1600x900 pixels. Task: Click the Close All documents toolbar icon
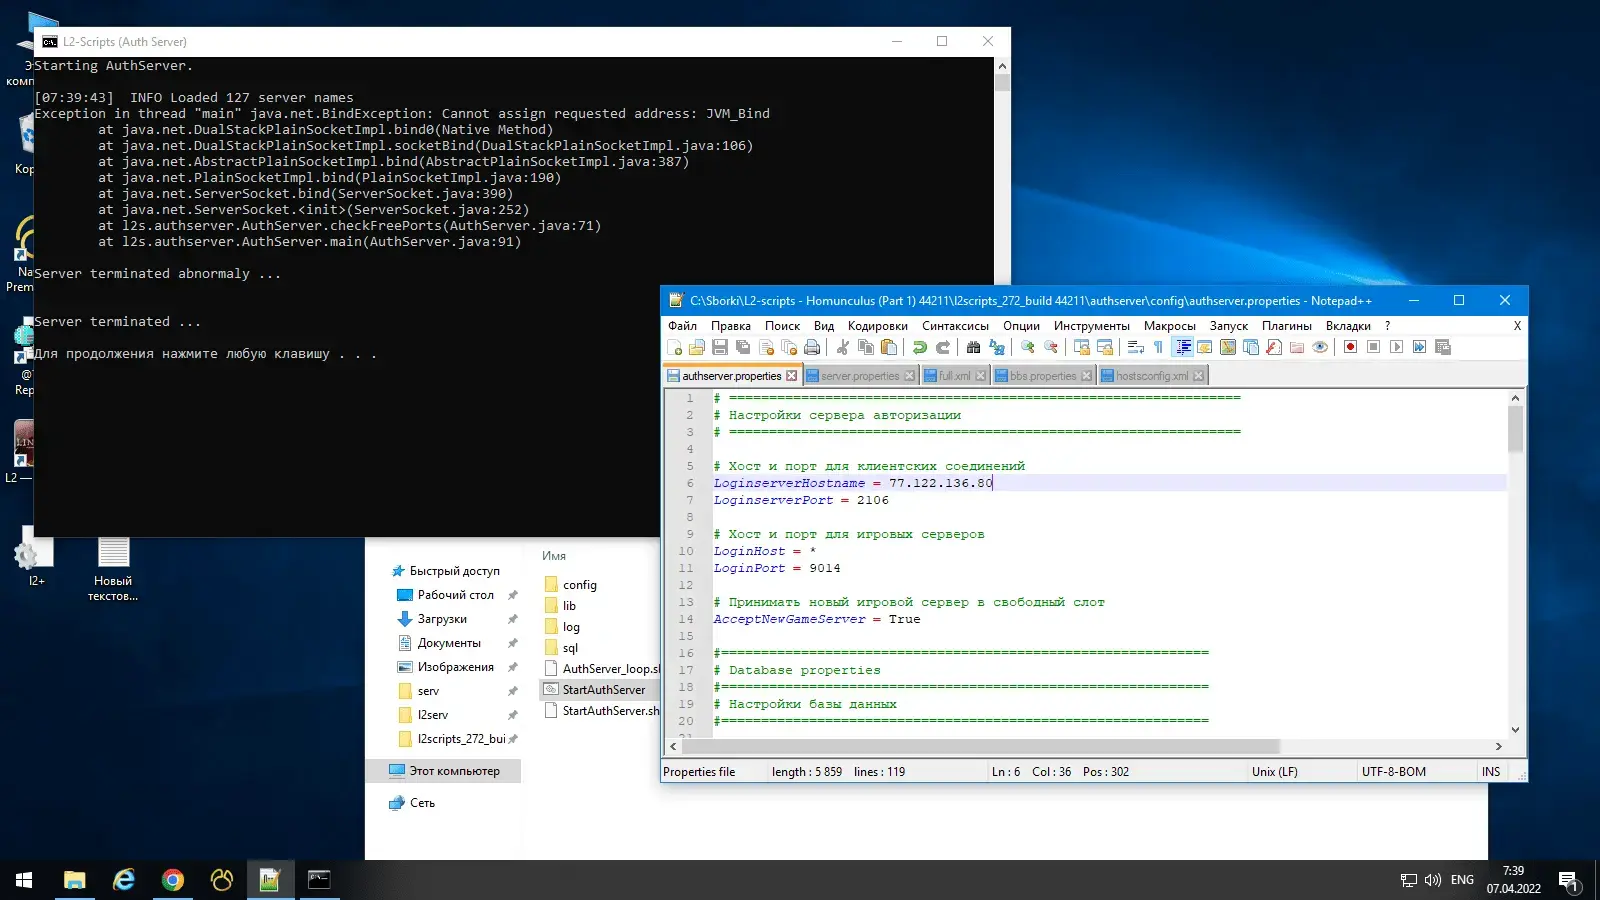[789, 347]
